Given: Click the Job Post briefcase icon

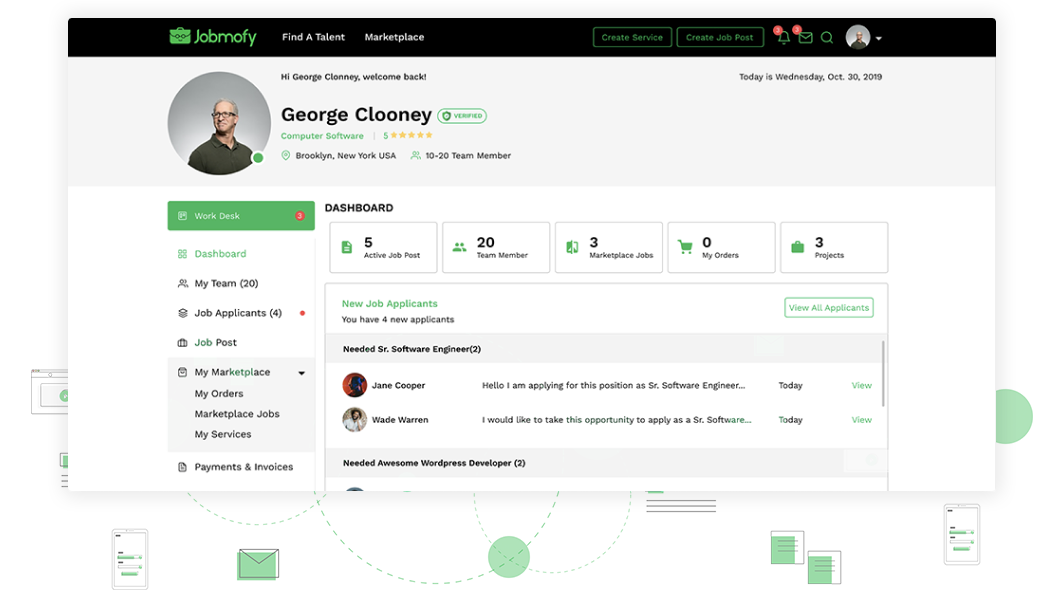Looking at the screenshot, I should pyautogui.click(x=183, y=342).
